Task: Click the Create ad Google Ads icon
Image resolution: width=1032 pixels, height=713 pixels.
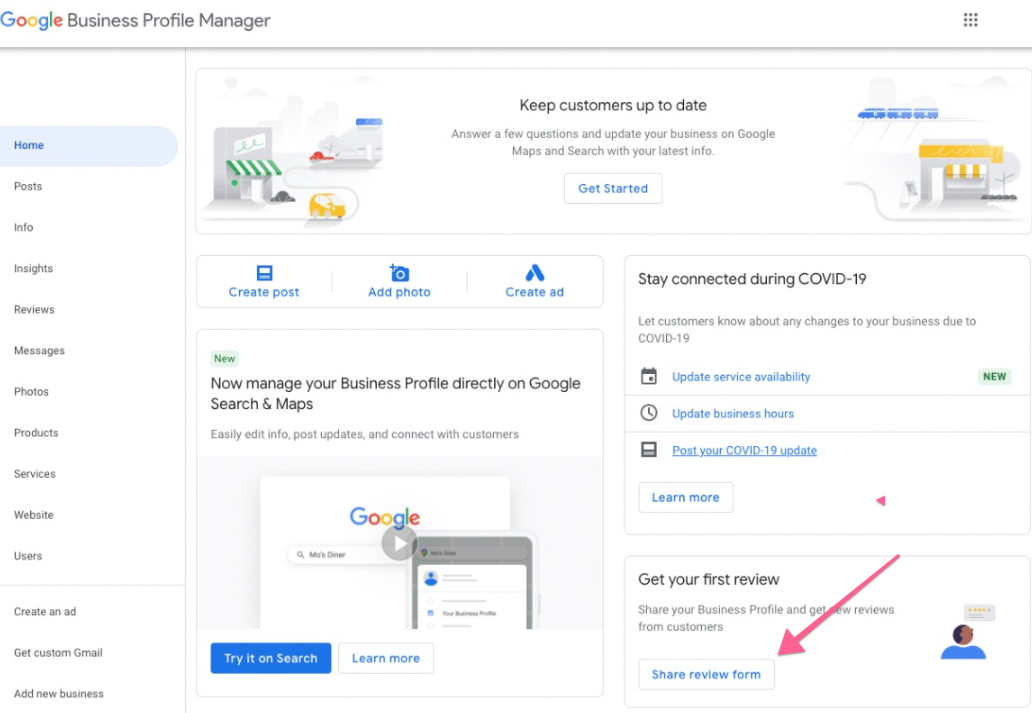Action: [x=535, y=273]
